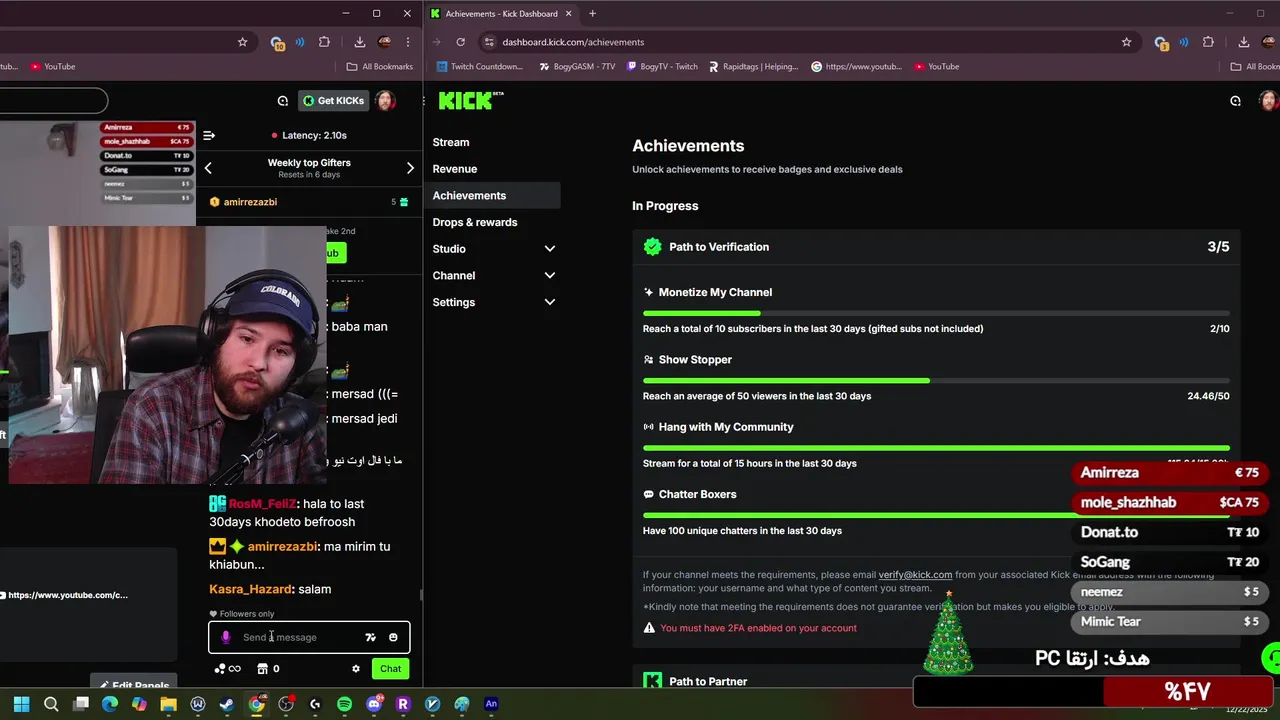The image size is (1280, 720).
Task: Click Path to Verification card header
Action: pyautogui.click(x=936, y=247)
